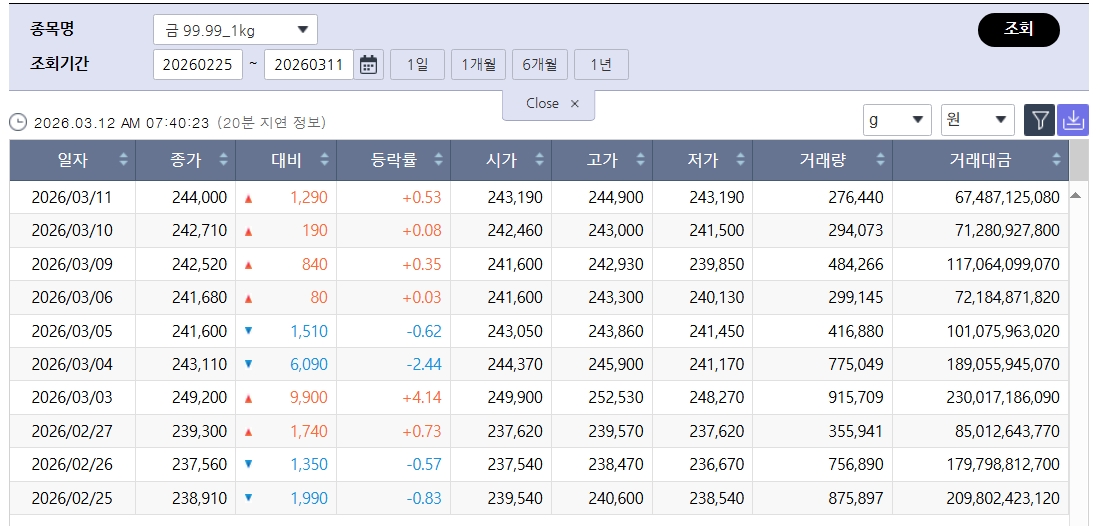This screenshot has height=526, width=1100.
Task: Sort by 시가 column arrows
Action: click(x=539, y=160)
